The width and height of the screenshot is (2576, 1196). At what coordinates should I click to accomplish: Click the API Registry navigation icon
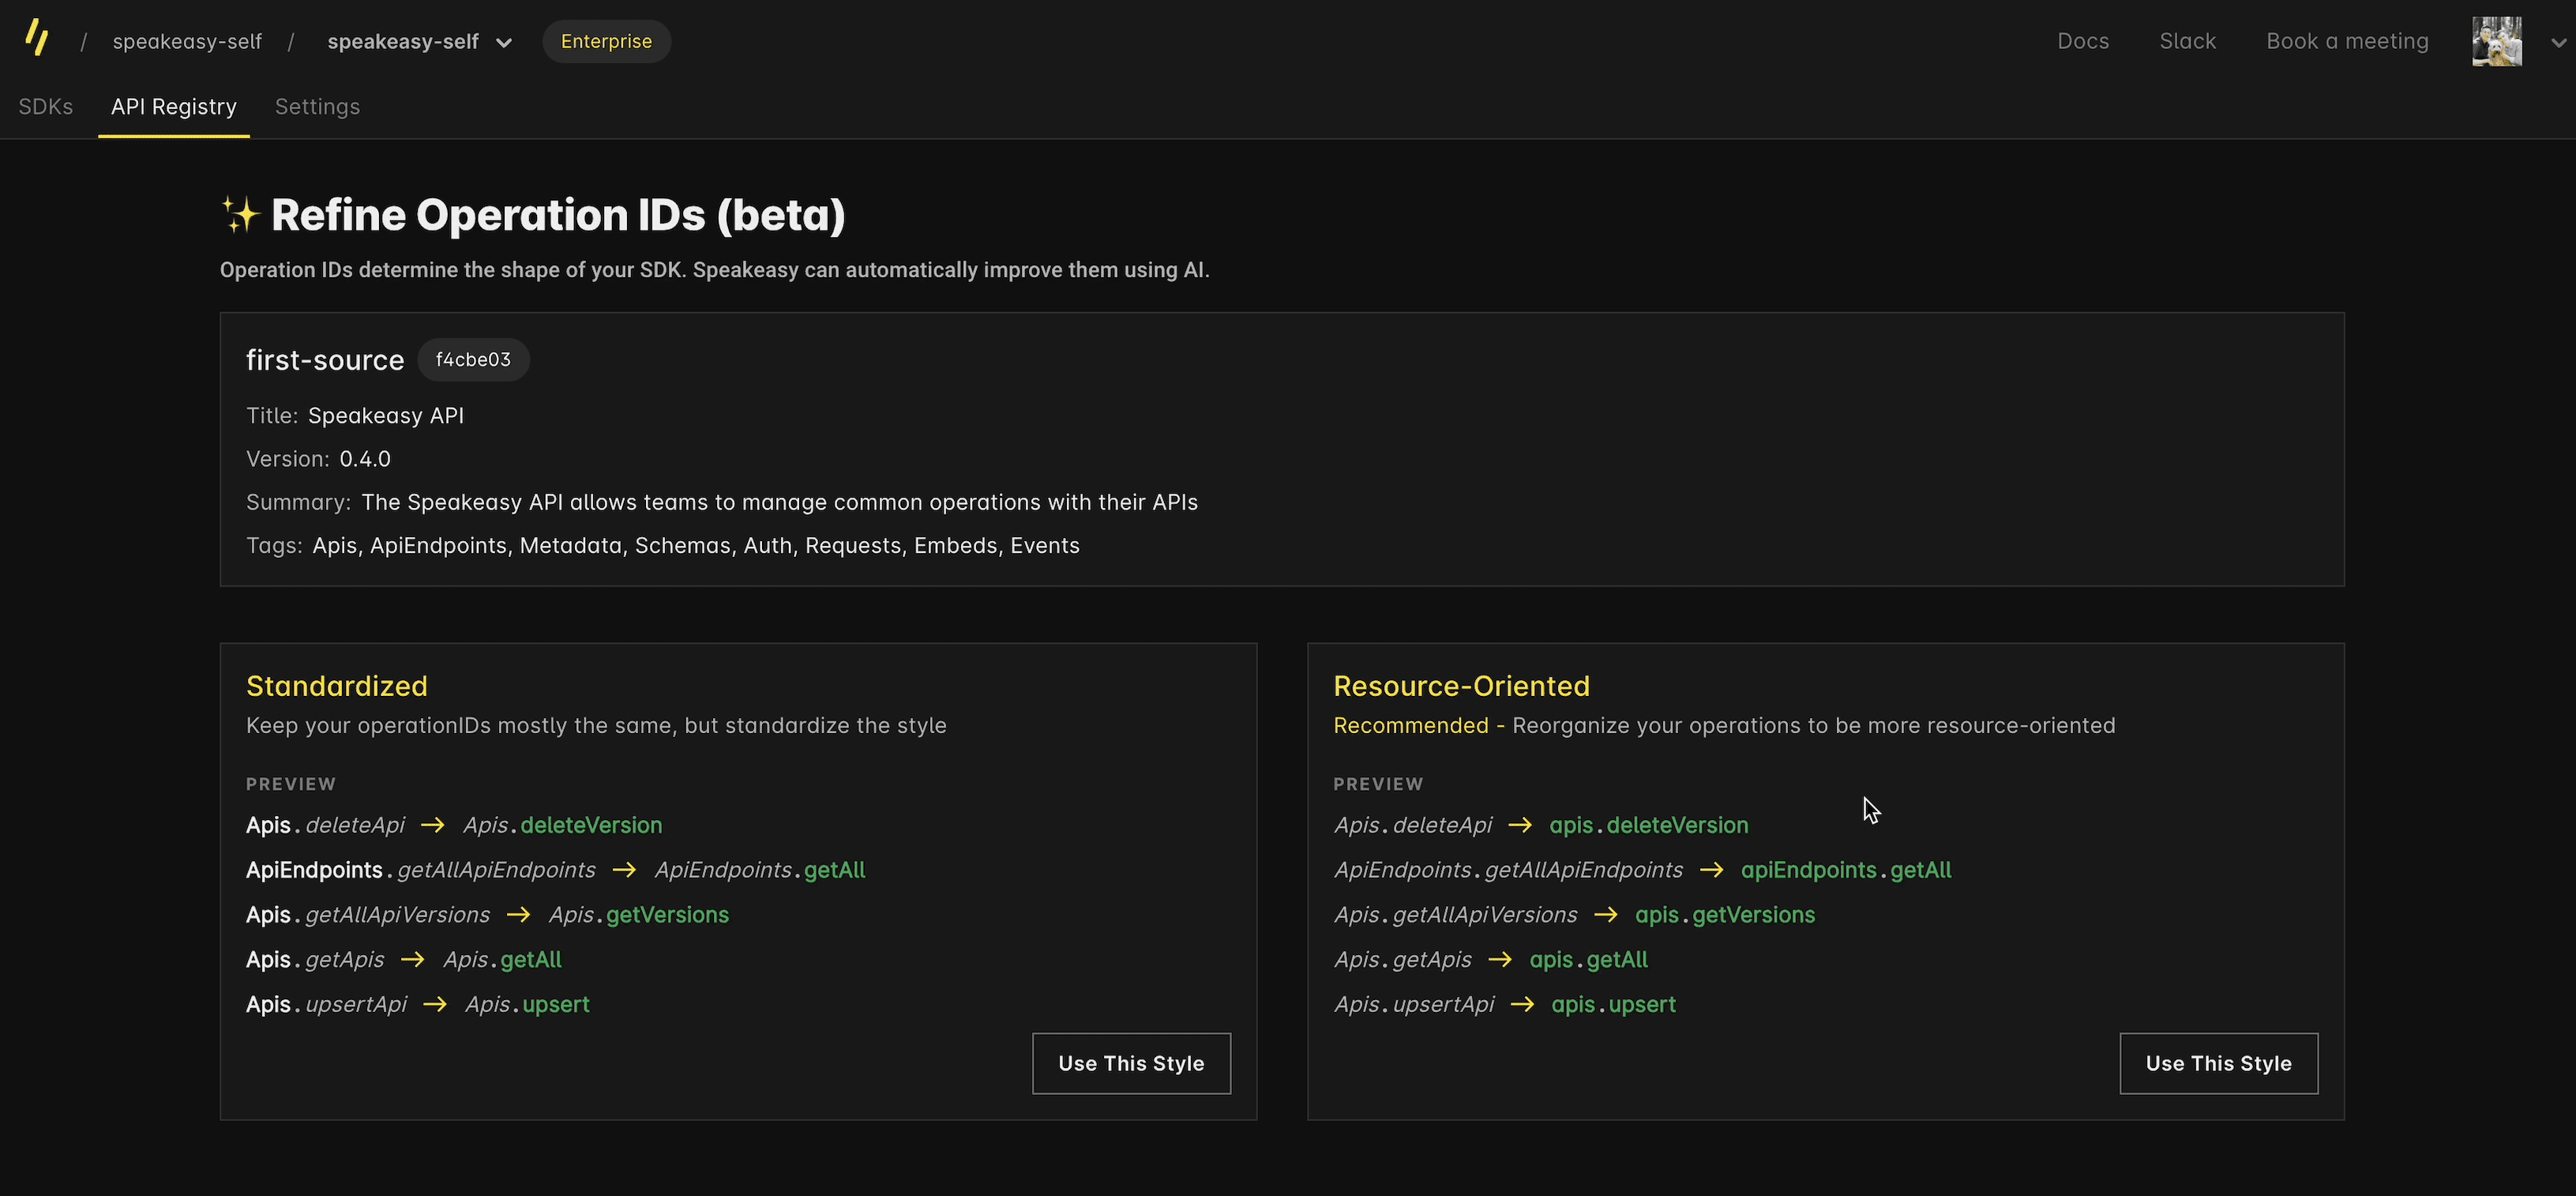[172, 107]
